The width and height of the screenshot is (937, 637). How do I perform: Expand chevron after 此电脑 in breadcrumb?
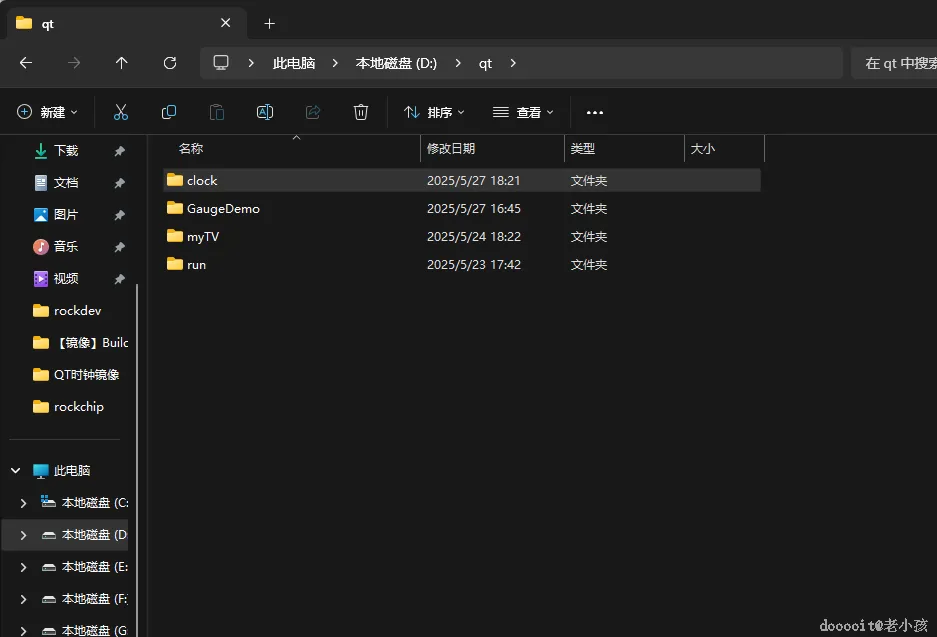click(335, 63)
